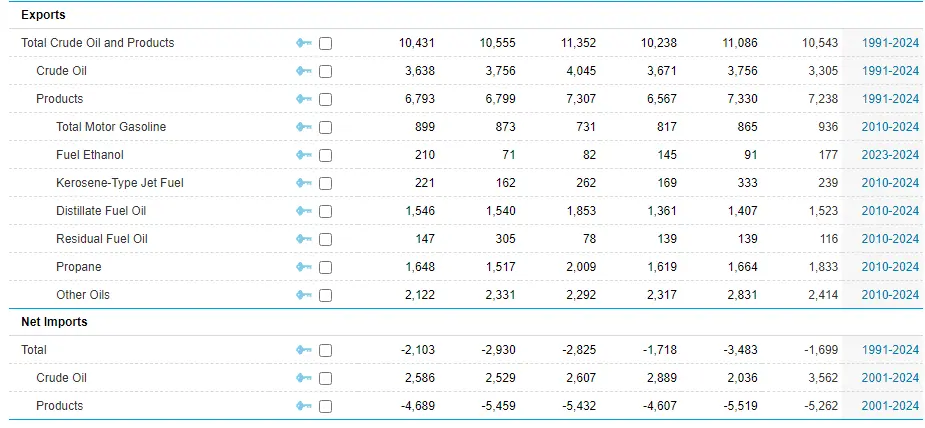The image size is (925, 428).
Task: Click key icon in Net Imports Total row
Action: [304, 350]
